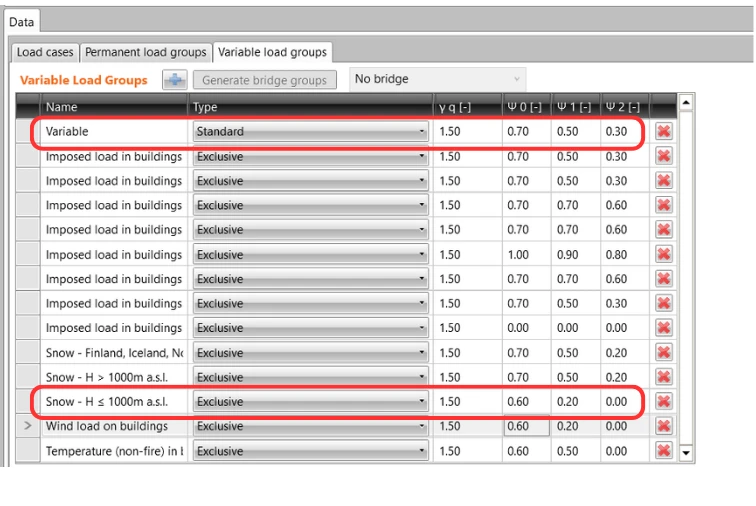Switch to the Data tab
The image size is (756, 506).
(x=22, y=22)
